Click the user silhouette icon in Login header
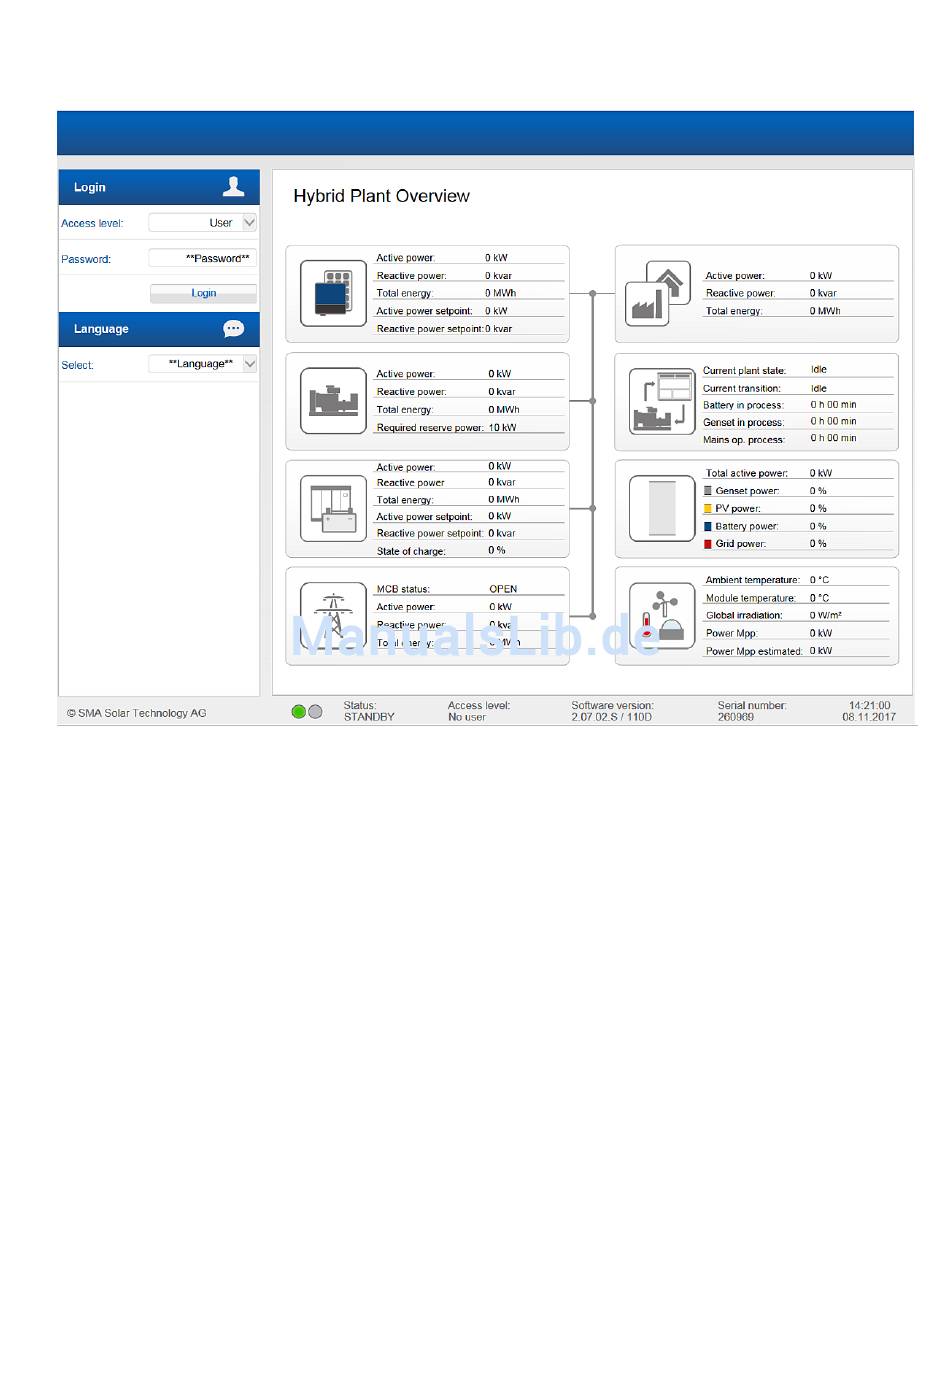Screen dimensions: 950x1378 pyautogui.click(x=234, y=187)
